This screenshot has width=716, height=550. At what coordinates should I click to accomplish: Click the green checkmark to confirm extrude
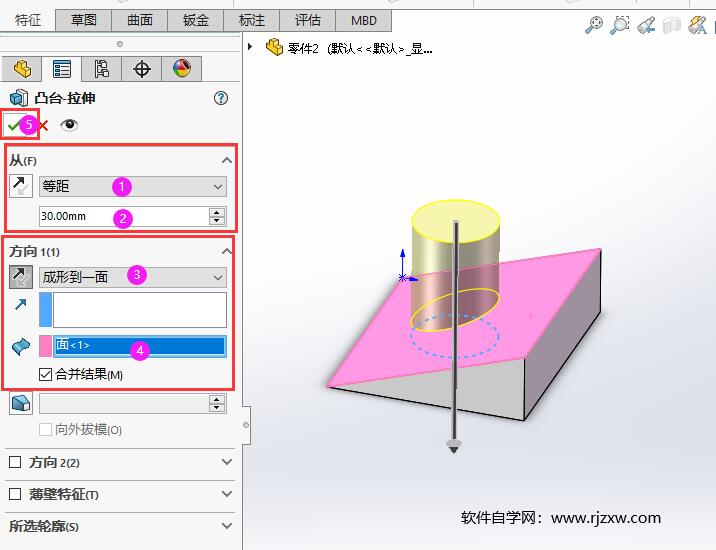tap(15, 125)
